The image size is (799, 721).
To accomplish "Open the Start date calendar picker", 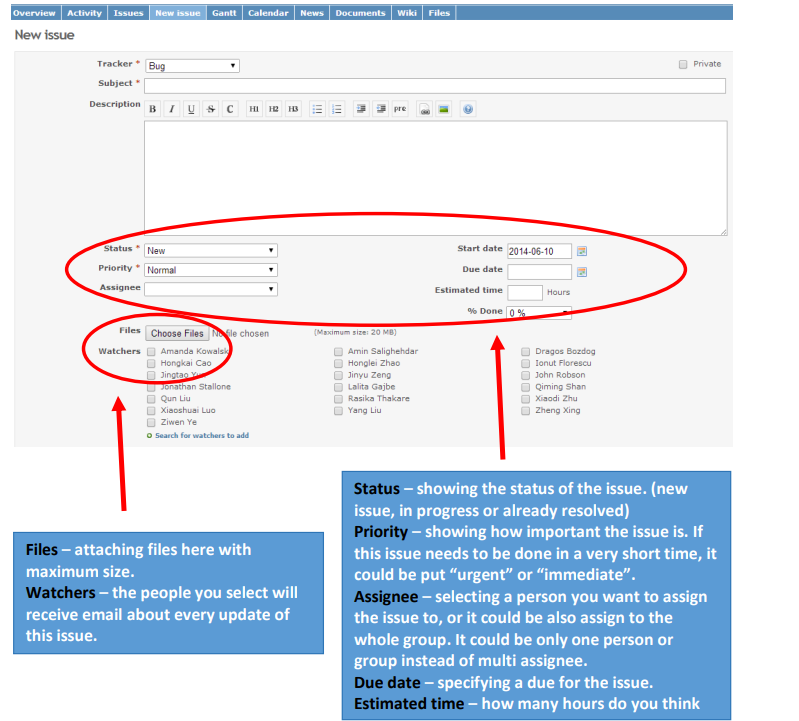I will coord(582,251).
